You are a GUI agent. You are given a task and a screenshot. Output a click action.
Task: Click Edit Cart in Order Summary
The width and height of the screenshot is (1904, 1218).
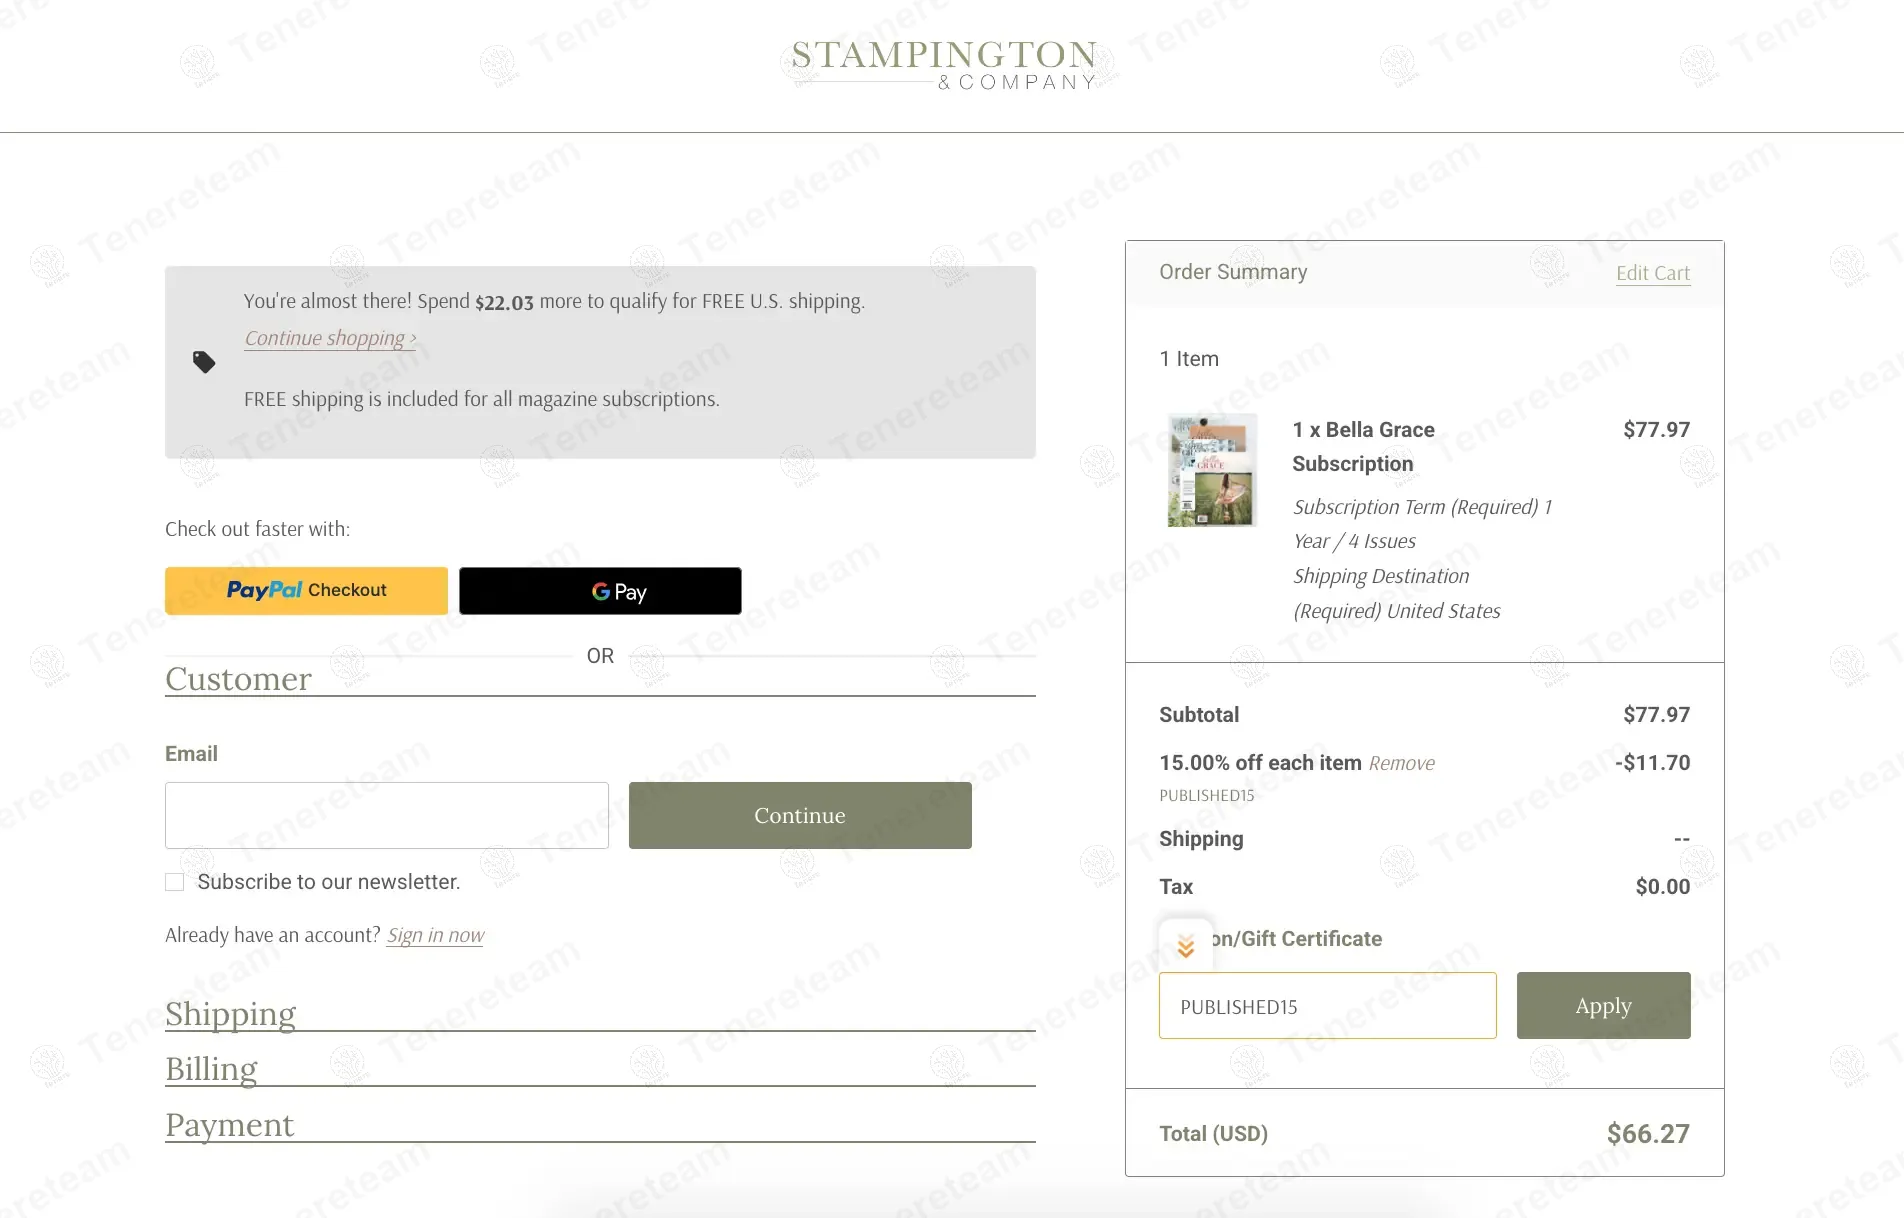[x=1652, y=273]
